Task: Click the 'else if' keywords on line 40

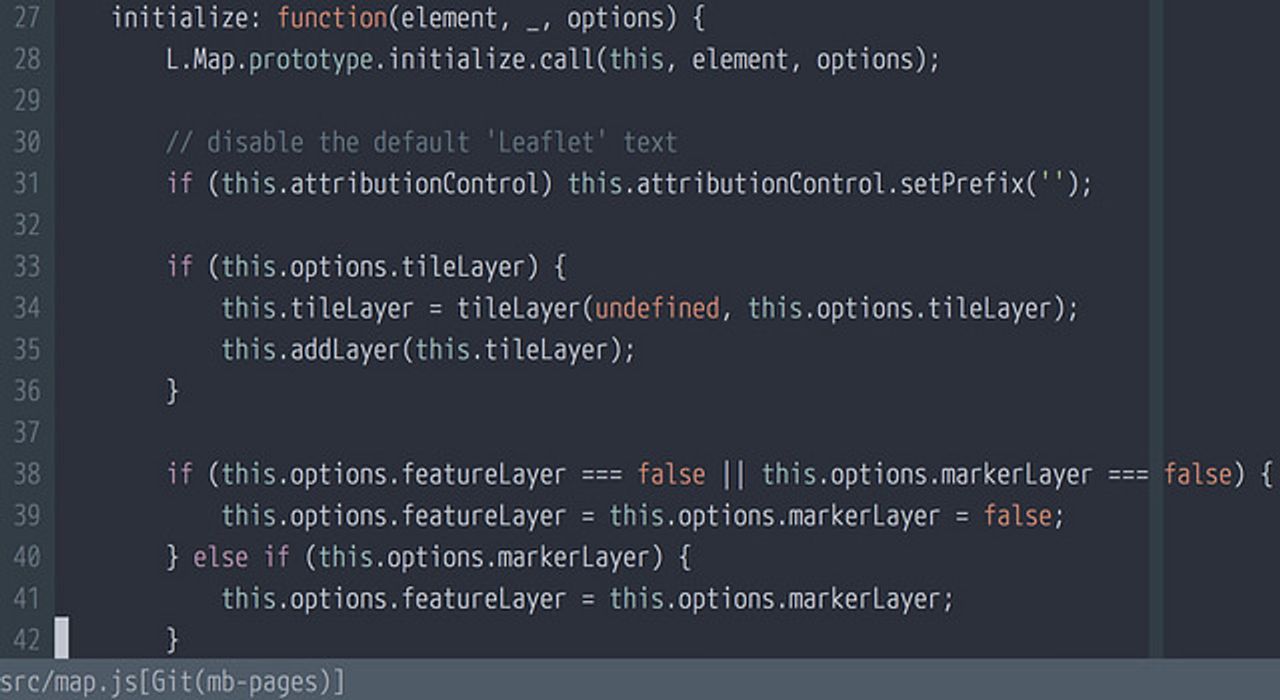Action: pos(241,557)
